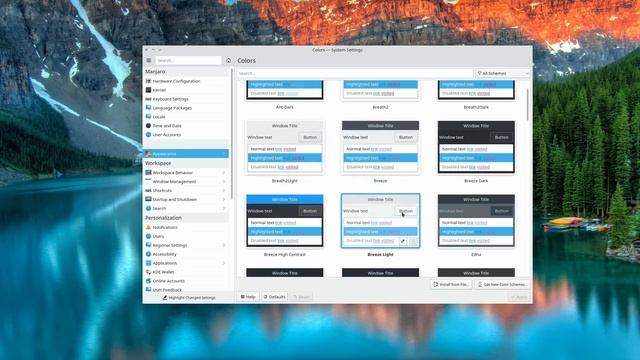Click the sidebar search field
This screenshot has width=640, height=360.
(188, 60)
